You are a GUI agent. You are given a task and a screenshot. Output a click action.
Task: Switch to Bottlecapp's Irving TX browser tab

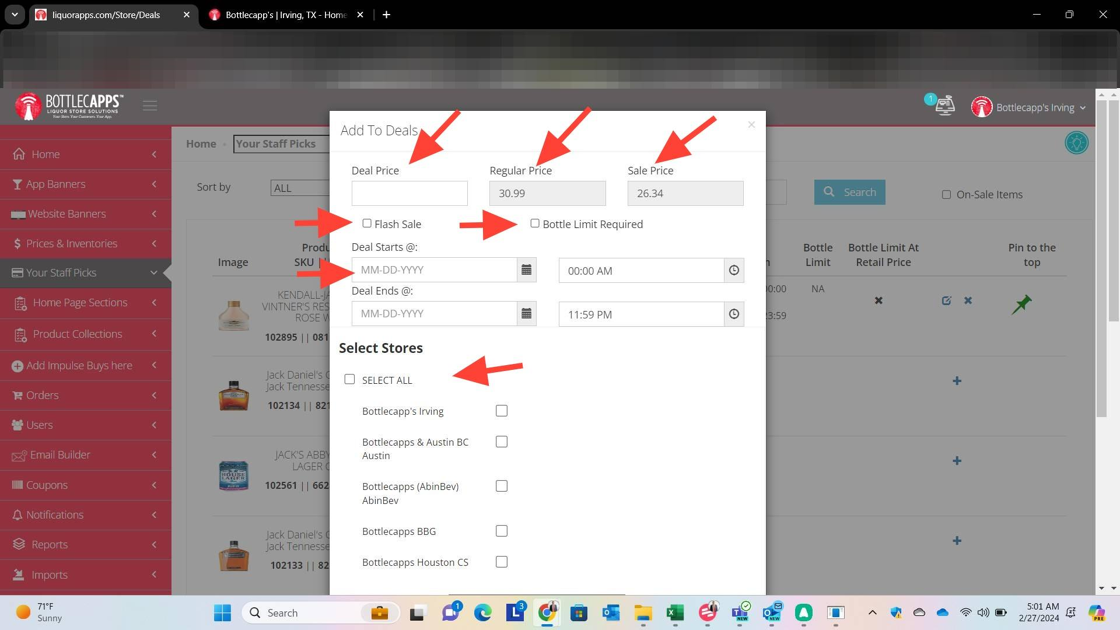click(286, 14)
